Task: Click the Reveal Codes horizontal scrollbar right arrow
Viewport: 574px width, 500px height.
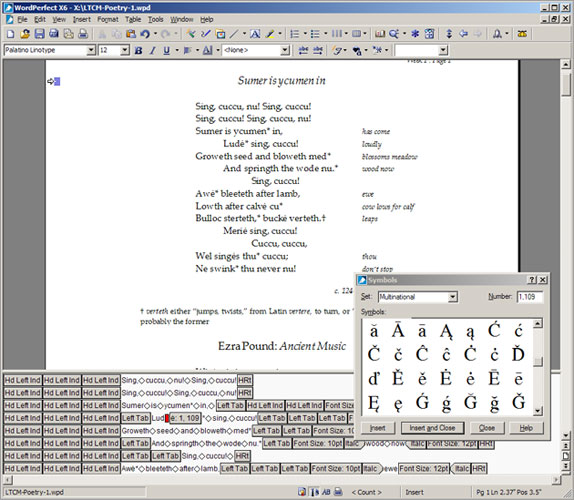Action: [x=556, y=479]
